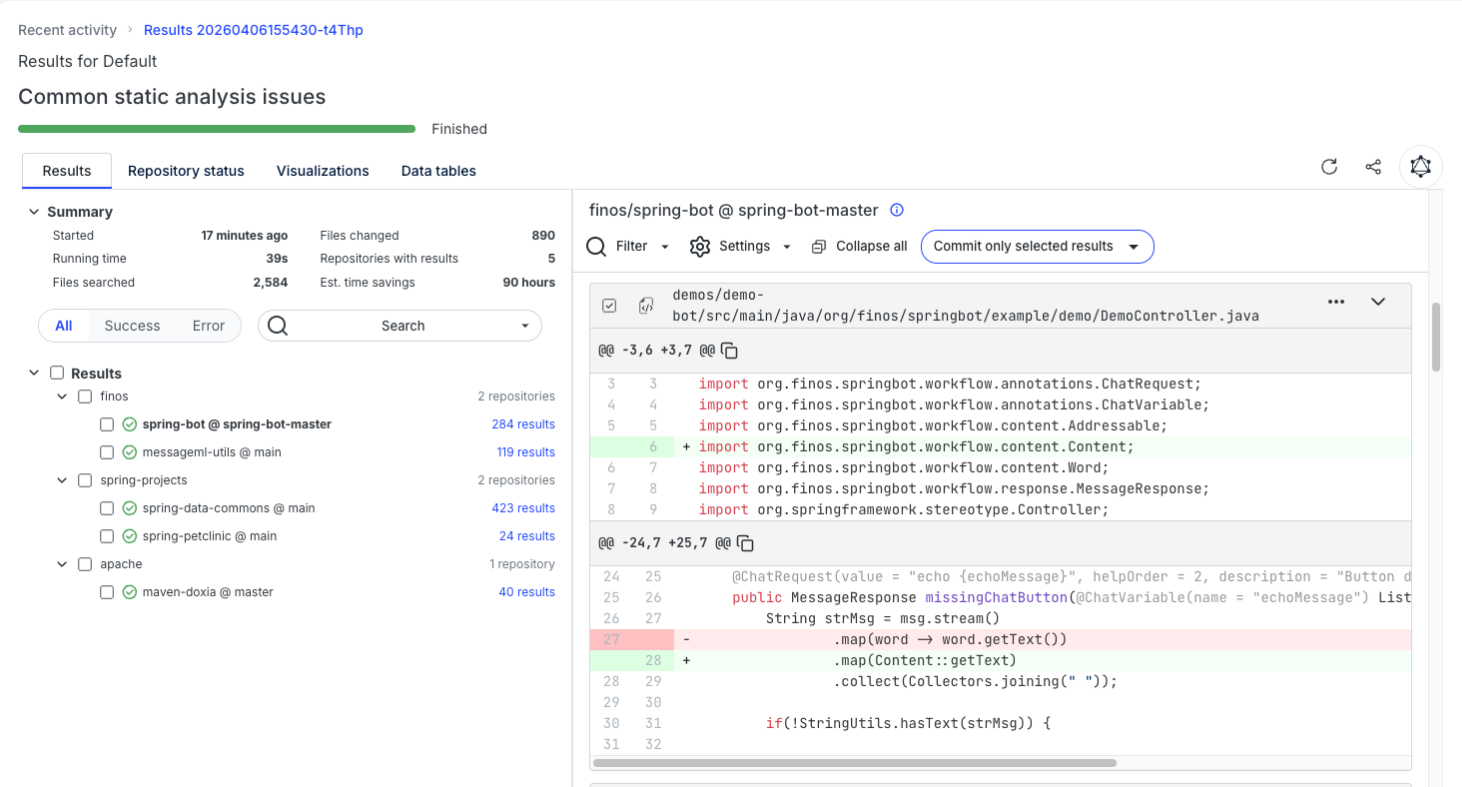Screen dimensions: 1462x787
Task: Switch to the Data tables tab
Action: (439, 171)
